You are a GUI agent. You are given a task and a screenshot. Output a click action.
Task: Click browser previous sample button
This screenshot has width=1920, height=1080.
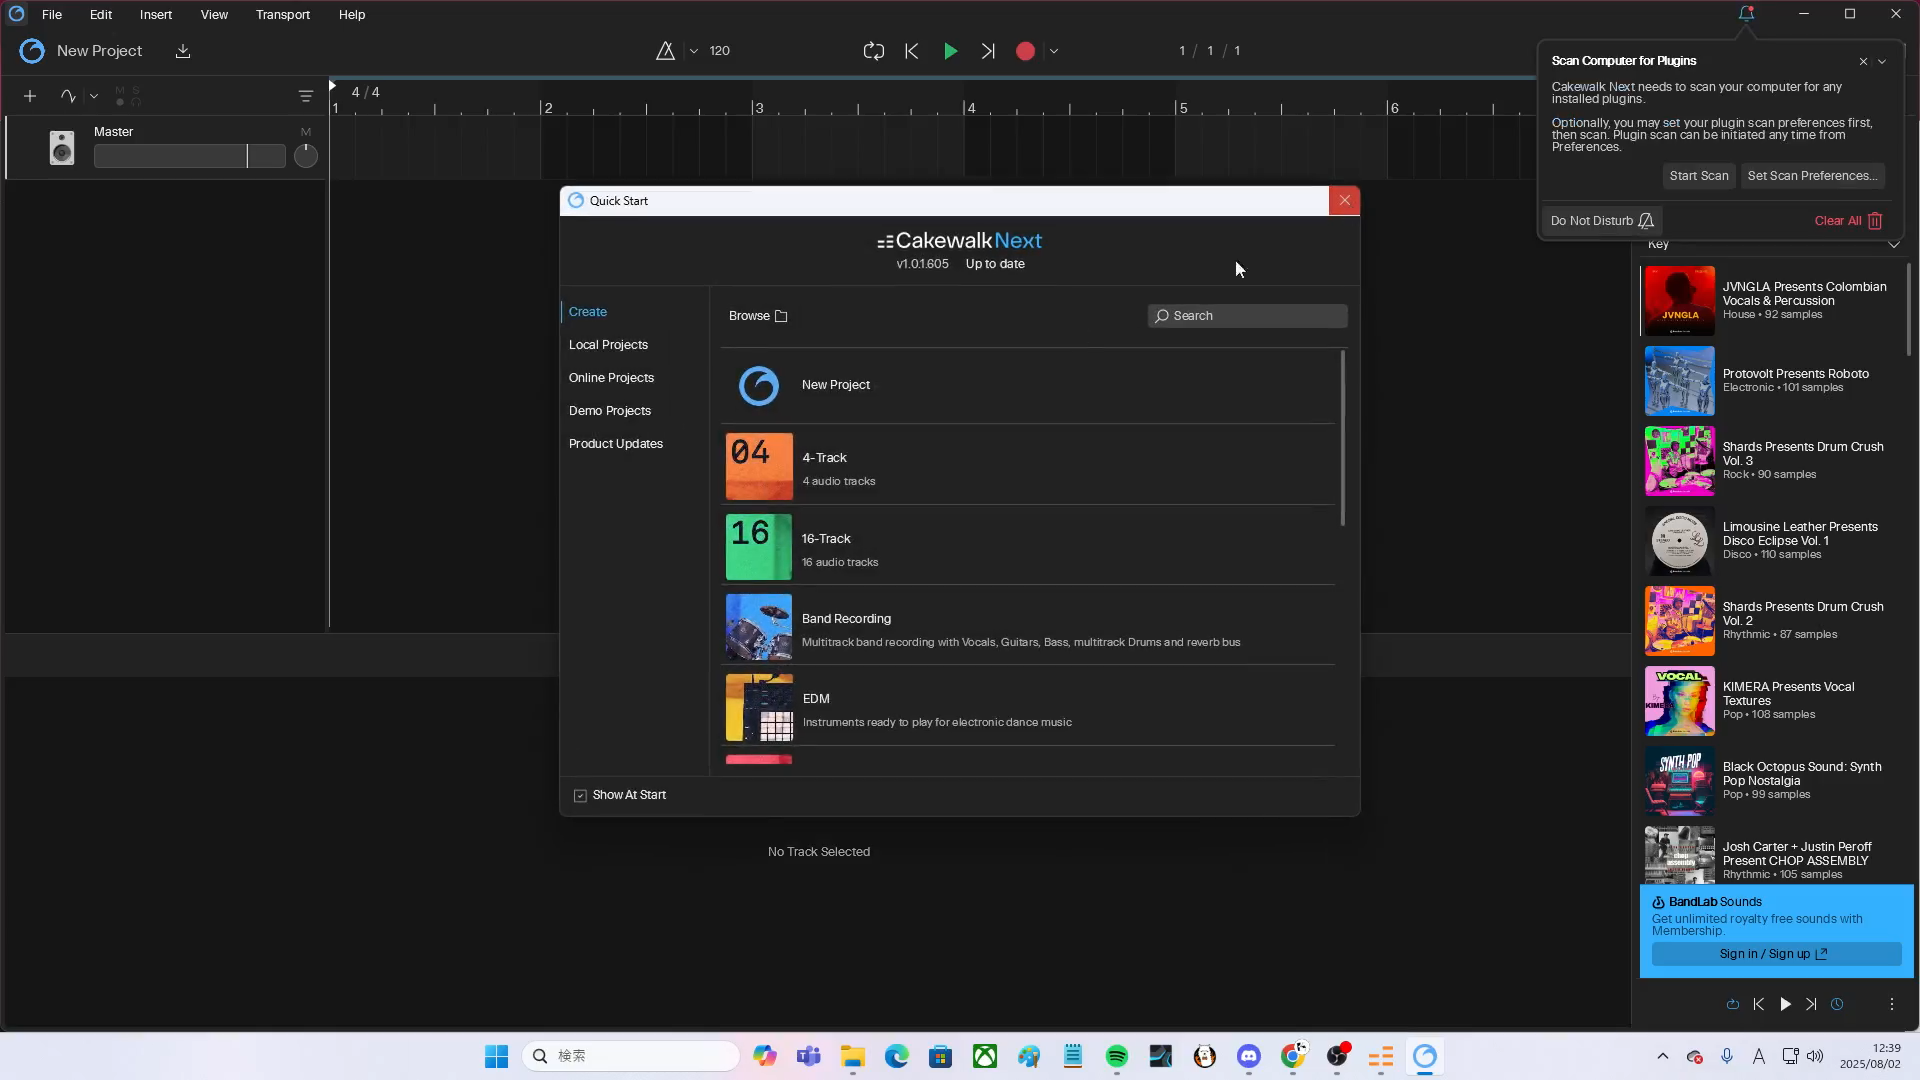point(1759,1005)
